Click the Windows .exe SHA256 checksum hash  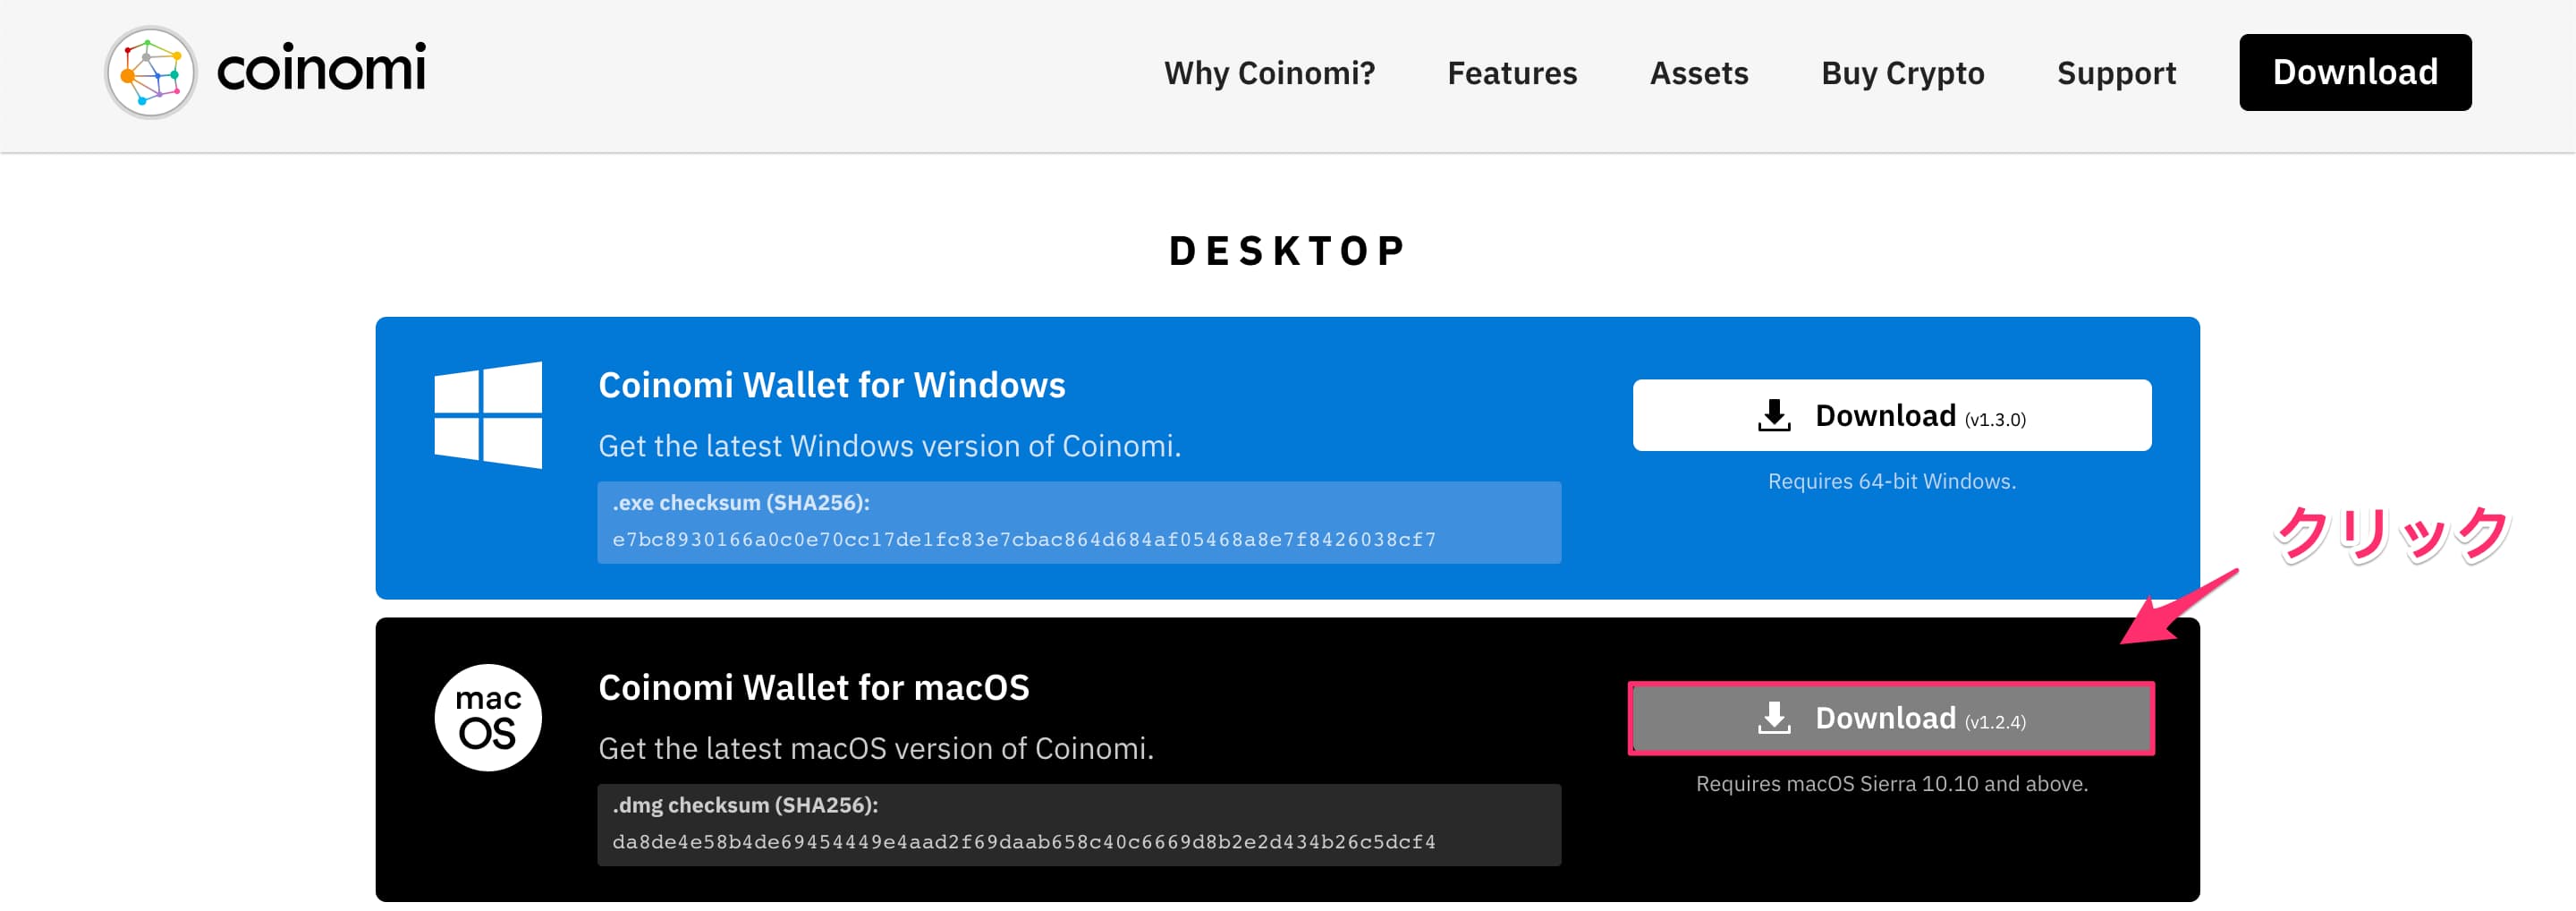[x=1024, y=540]
